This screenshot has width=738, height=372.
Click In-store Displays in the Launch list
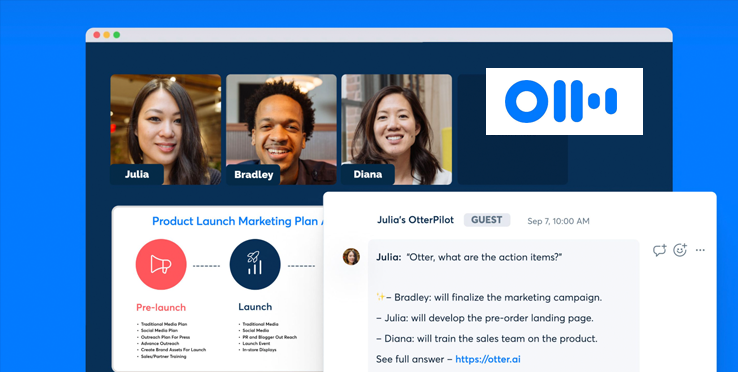click(259, 350)
